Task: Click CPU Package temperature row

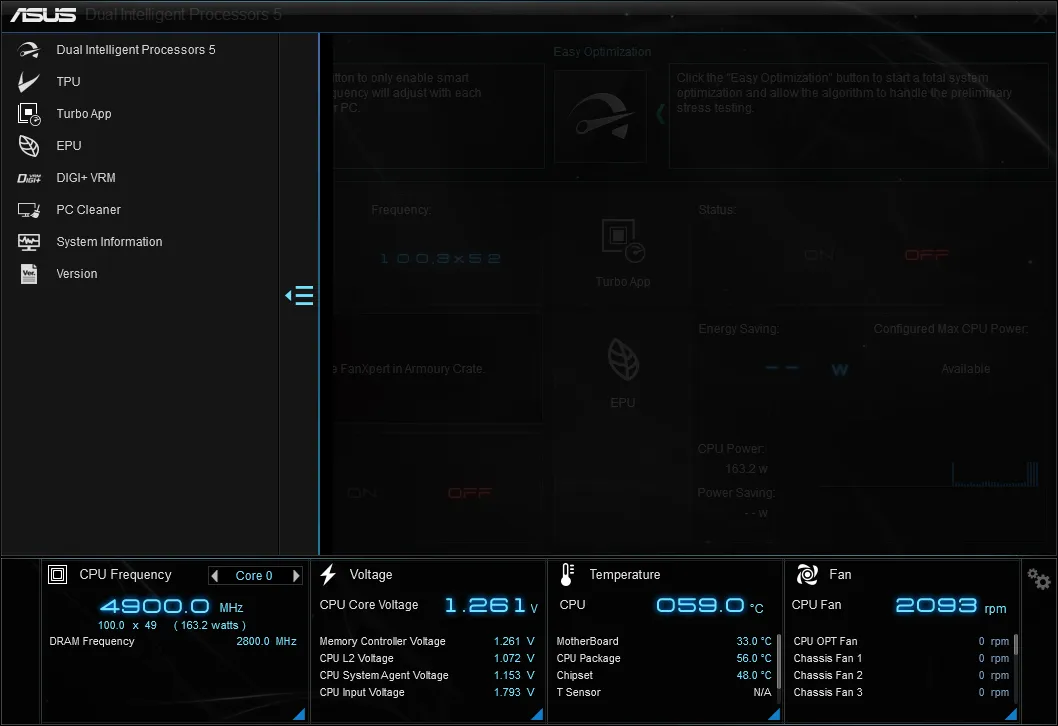Action: (x=663, y=659)
